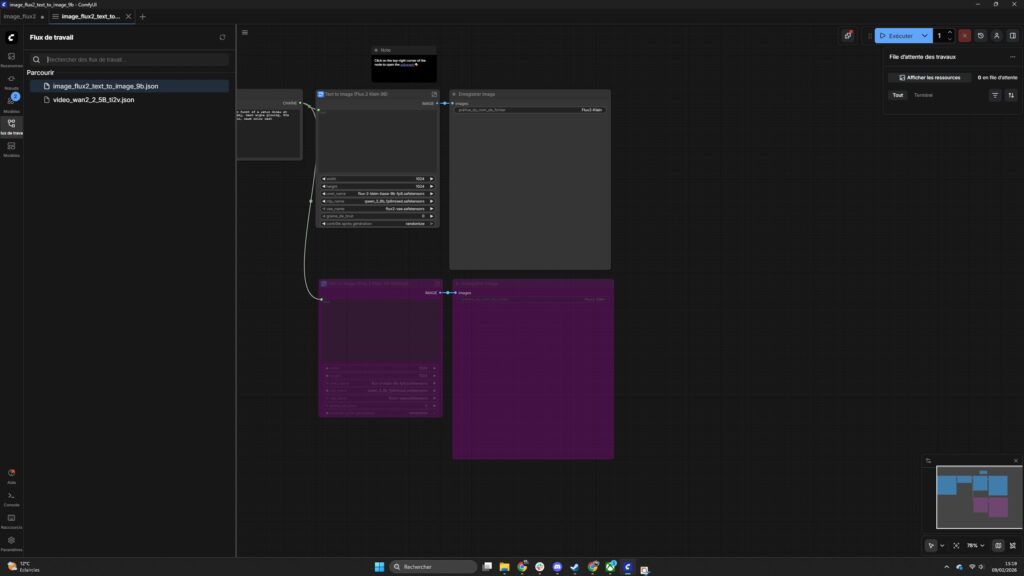Viewport: 1024px width, 576px height.
Task: Toggle the right side panel layout icon
Action: [x=1012, y=36]
